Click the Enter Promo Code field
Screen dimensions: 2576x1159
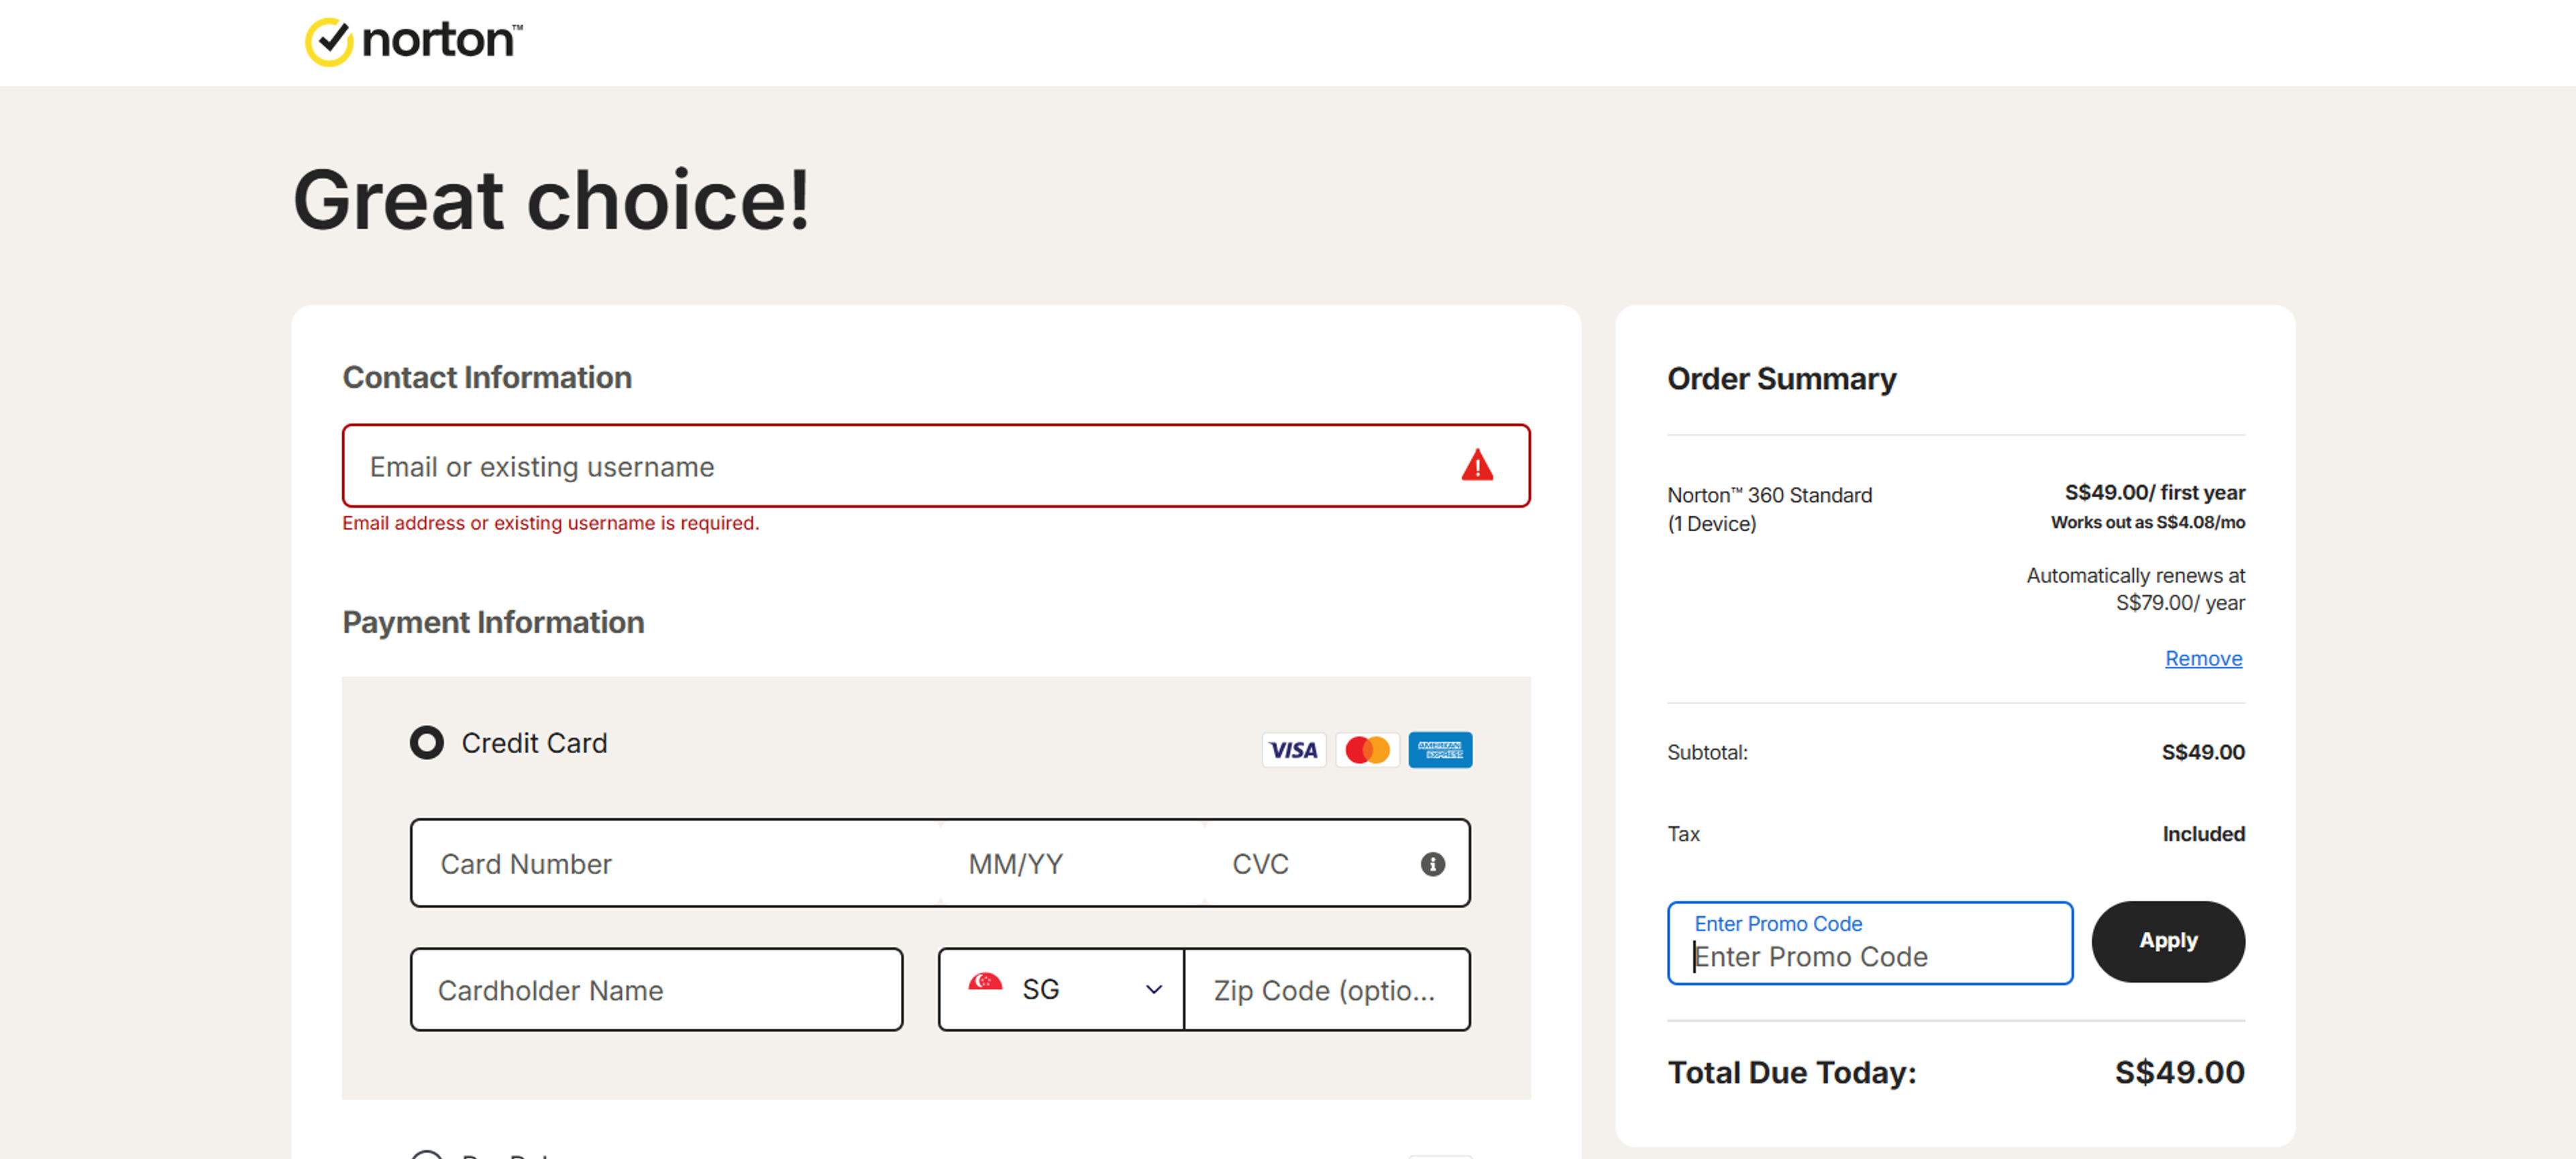1870,956
